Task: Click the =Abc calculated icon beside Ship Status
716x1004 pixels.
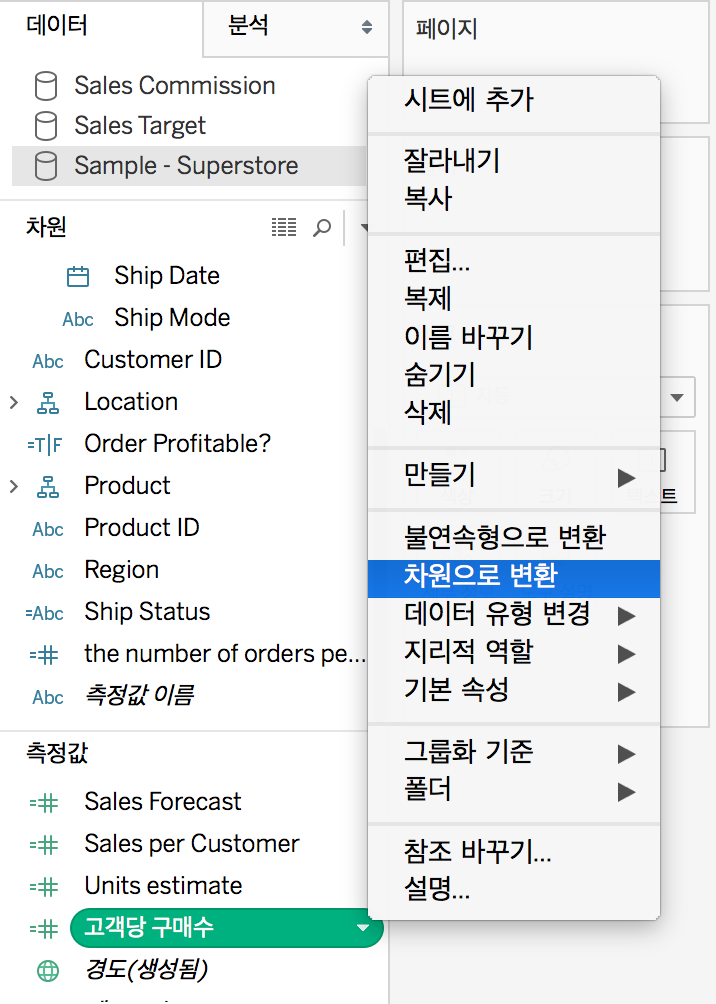Action: pos(45,613)
